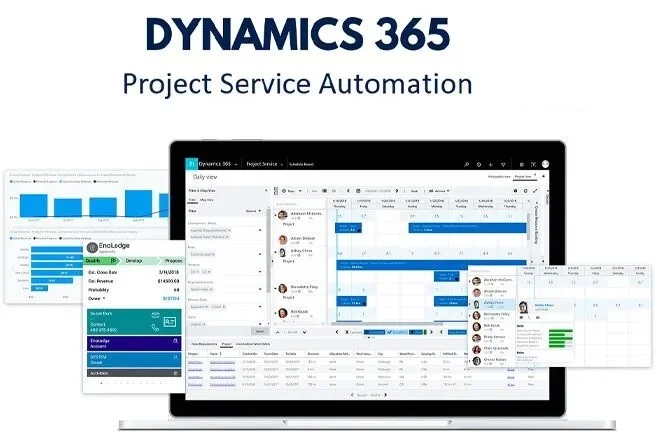Image resolution: width=655 pixels, height=433 pixels.
Task: Open Abraham McCormick's resource avatar
Action: click(x=280, y=216)
